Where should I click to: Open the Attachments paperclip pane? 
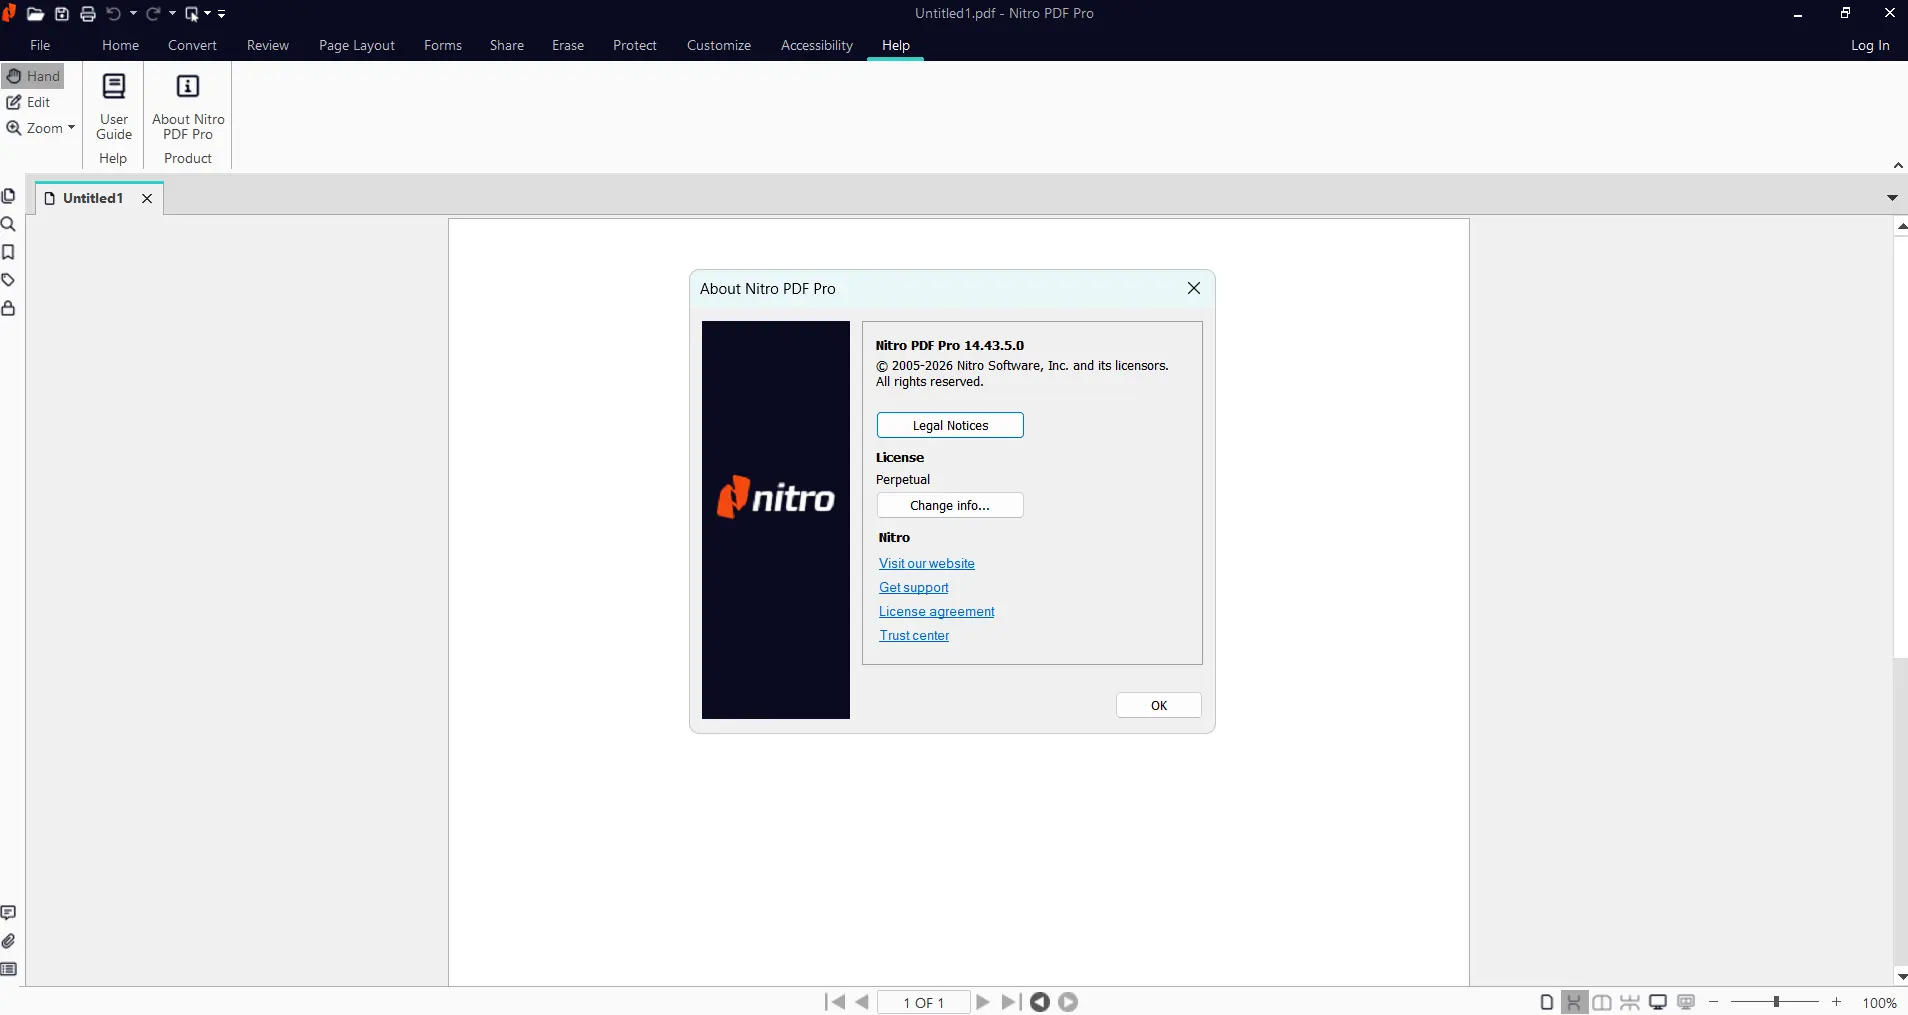pos(9,941)
